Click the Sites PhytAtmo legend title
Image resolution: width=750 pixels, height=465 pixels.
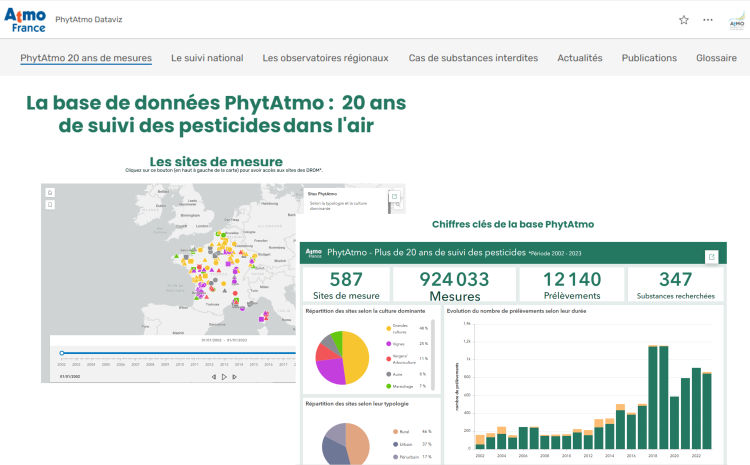coord(322,194)
